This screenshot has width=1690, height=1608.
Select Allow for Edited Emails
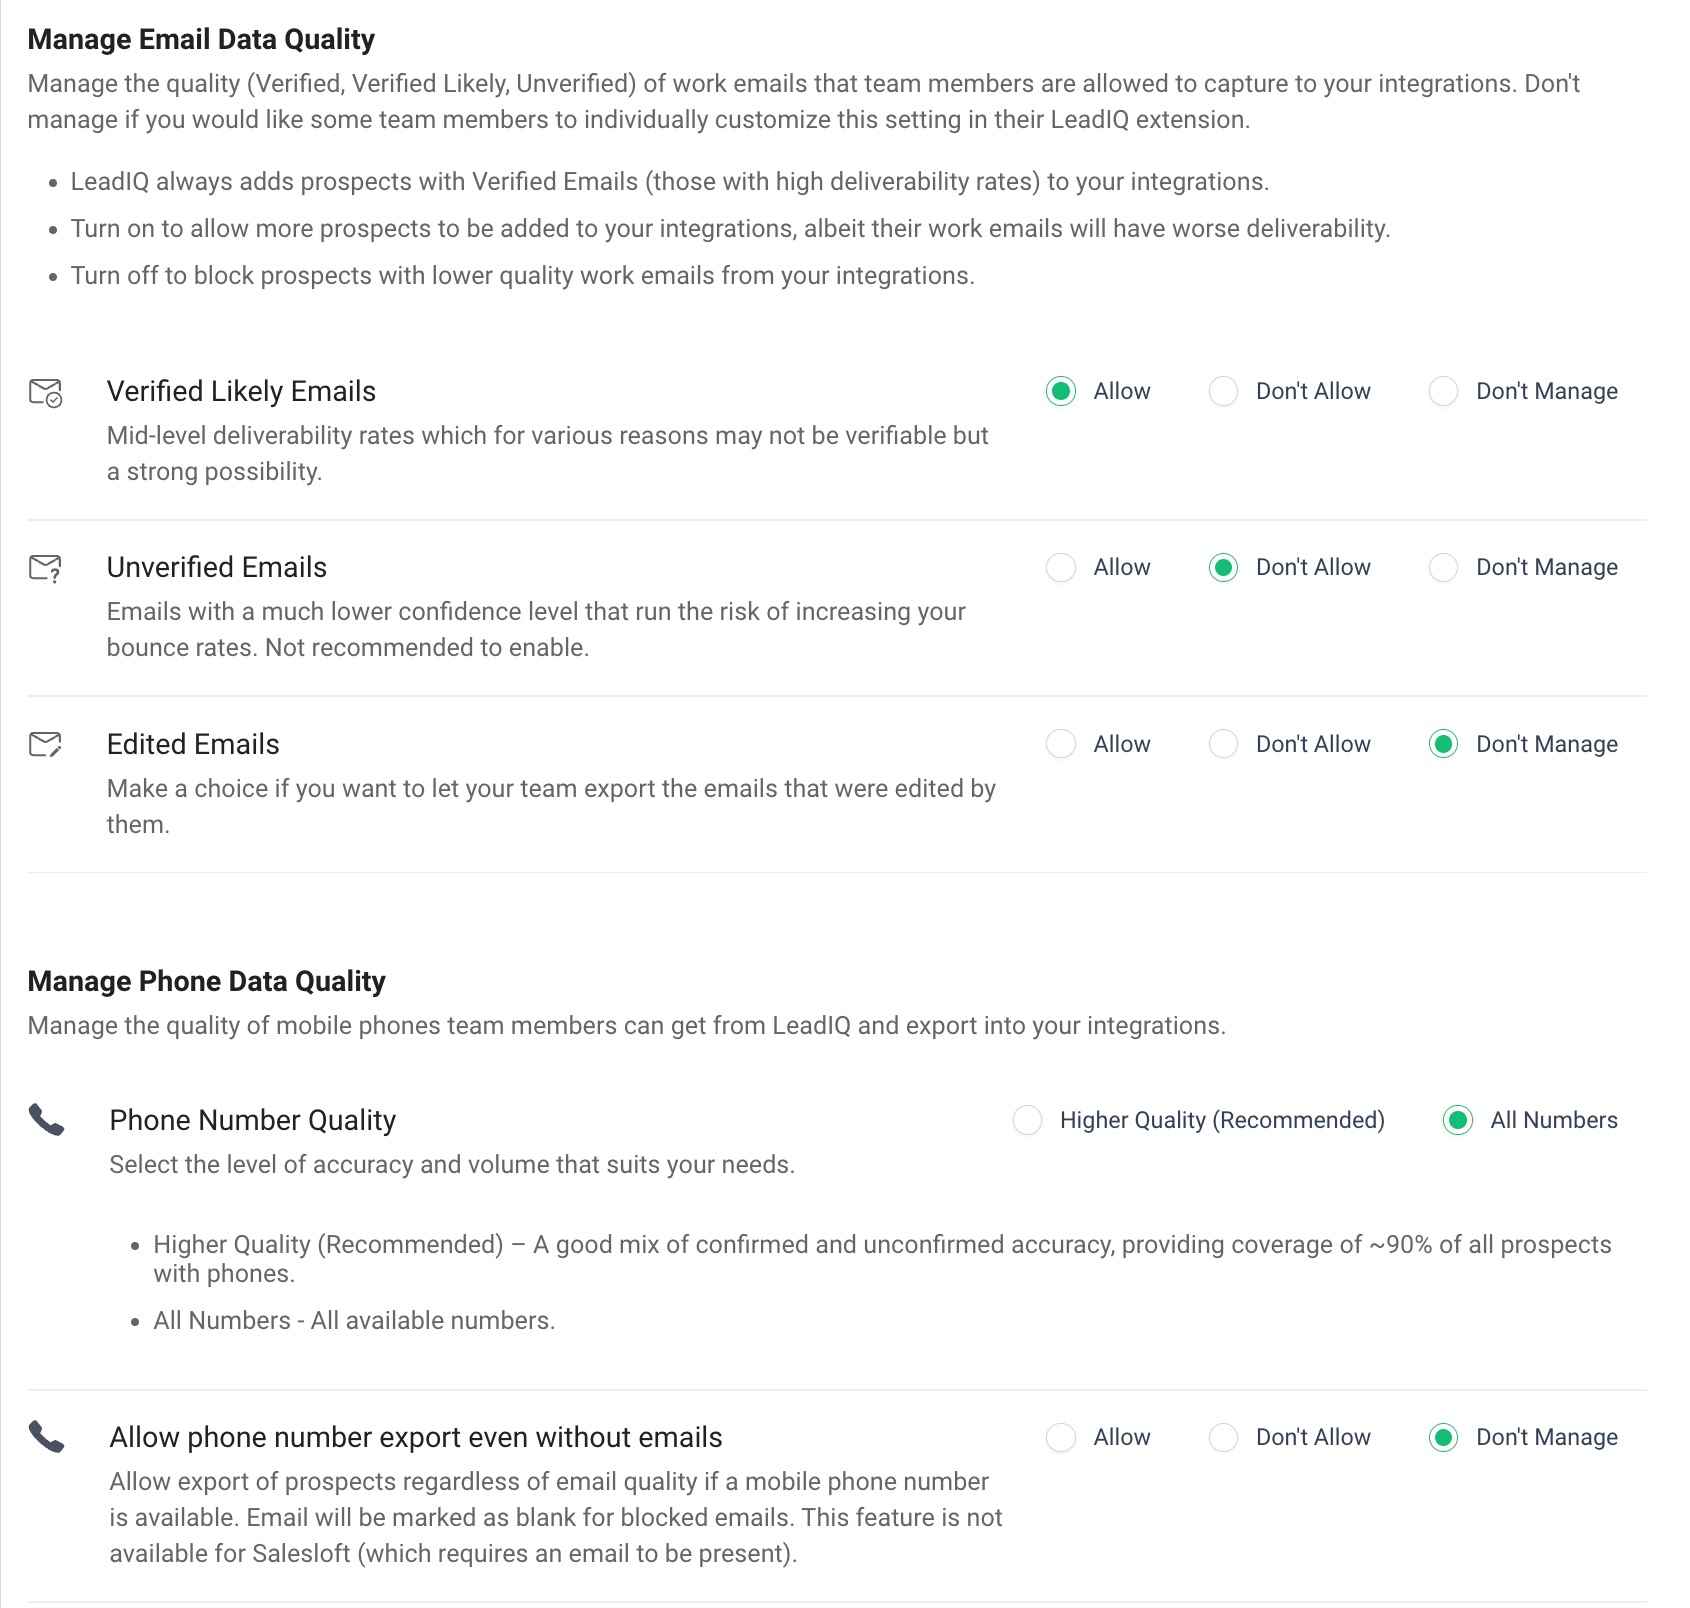point(1061,744)
